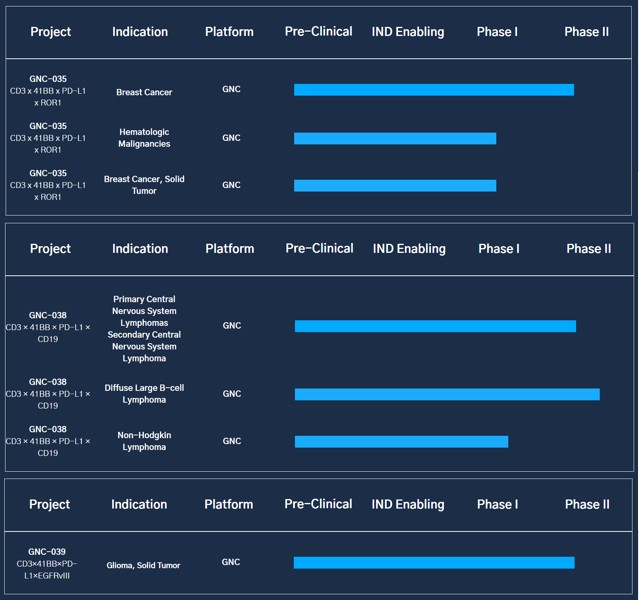Click the GNC platform label in the Non-Hodgkin Lymphoma row
Screen dimensions: 639x600
[231, 441]
